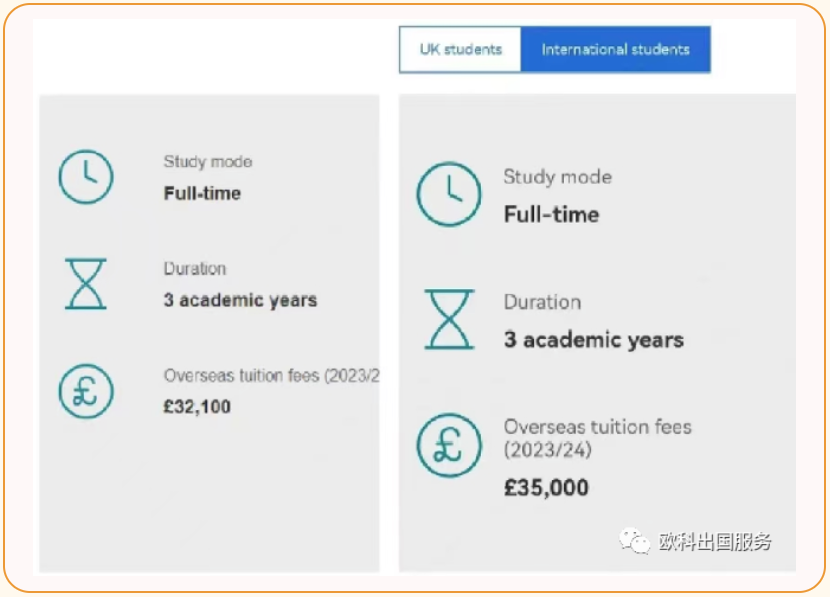The image size is (830, 597).
Task: Switch to the UK students tab
Action: coord(460,49)
